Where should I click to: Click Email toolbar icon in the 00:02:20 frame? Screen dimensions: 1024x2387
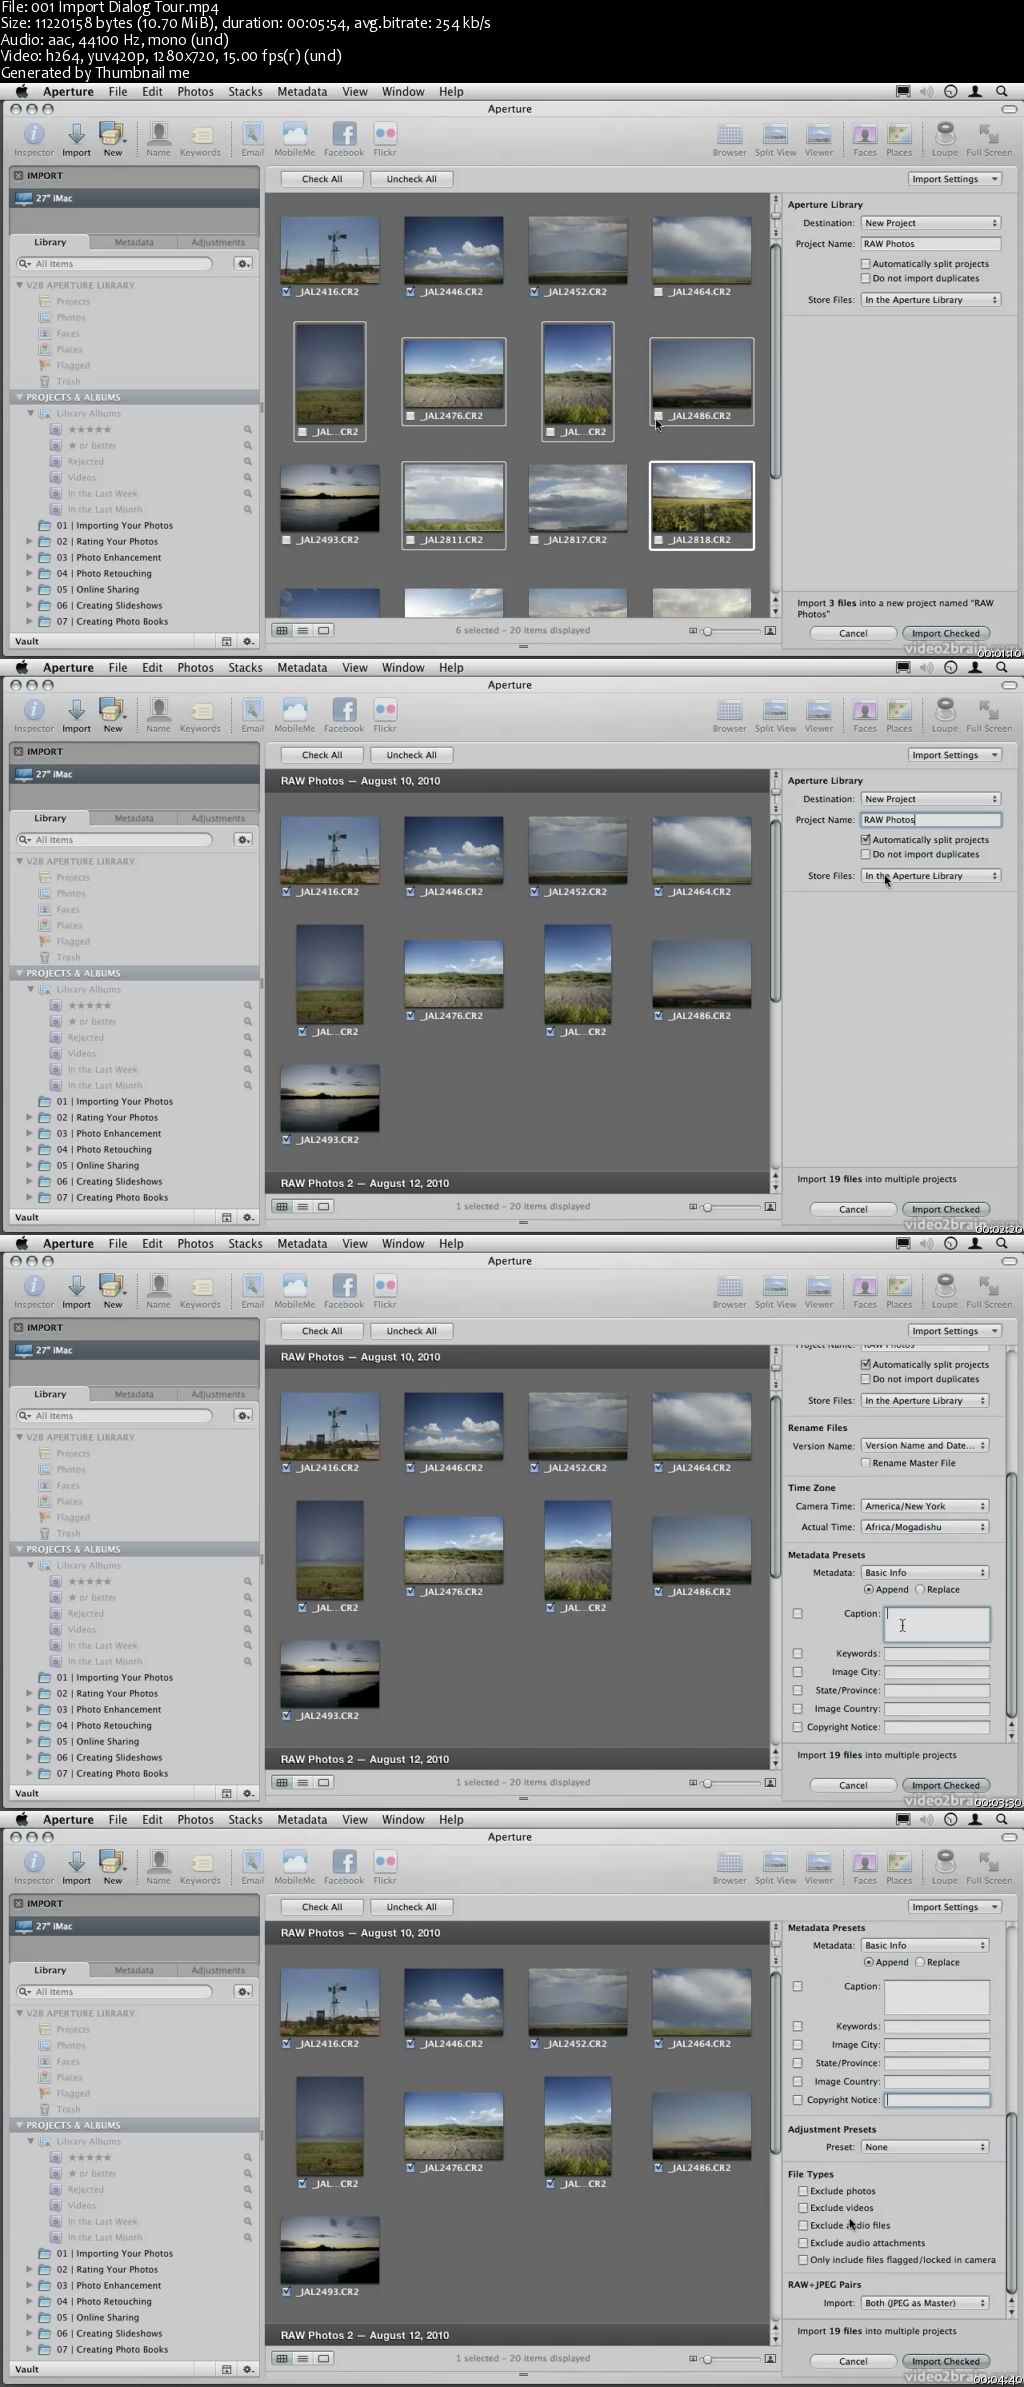click(252, 710)
